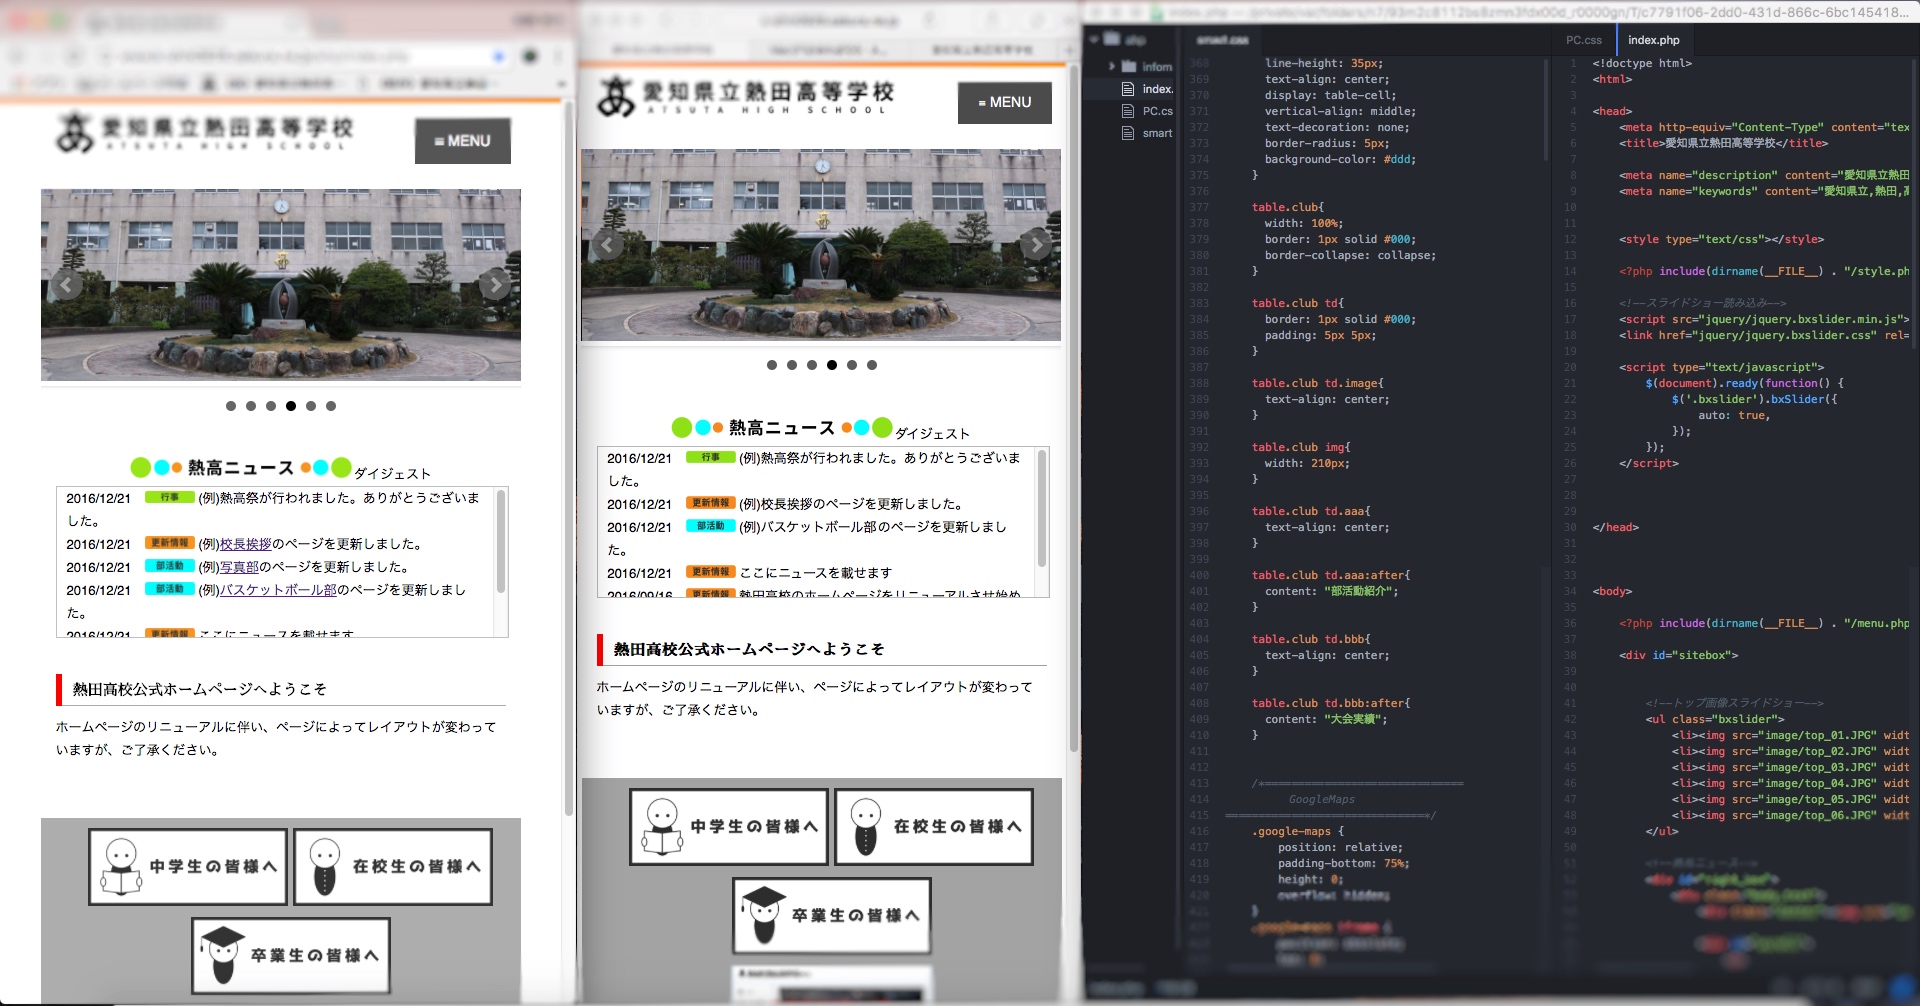
Task: Click green 行事 tag in middle browser news
Action: [x=710, y=457]
